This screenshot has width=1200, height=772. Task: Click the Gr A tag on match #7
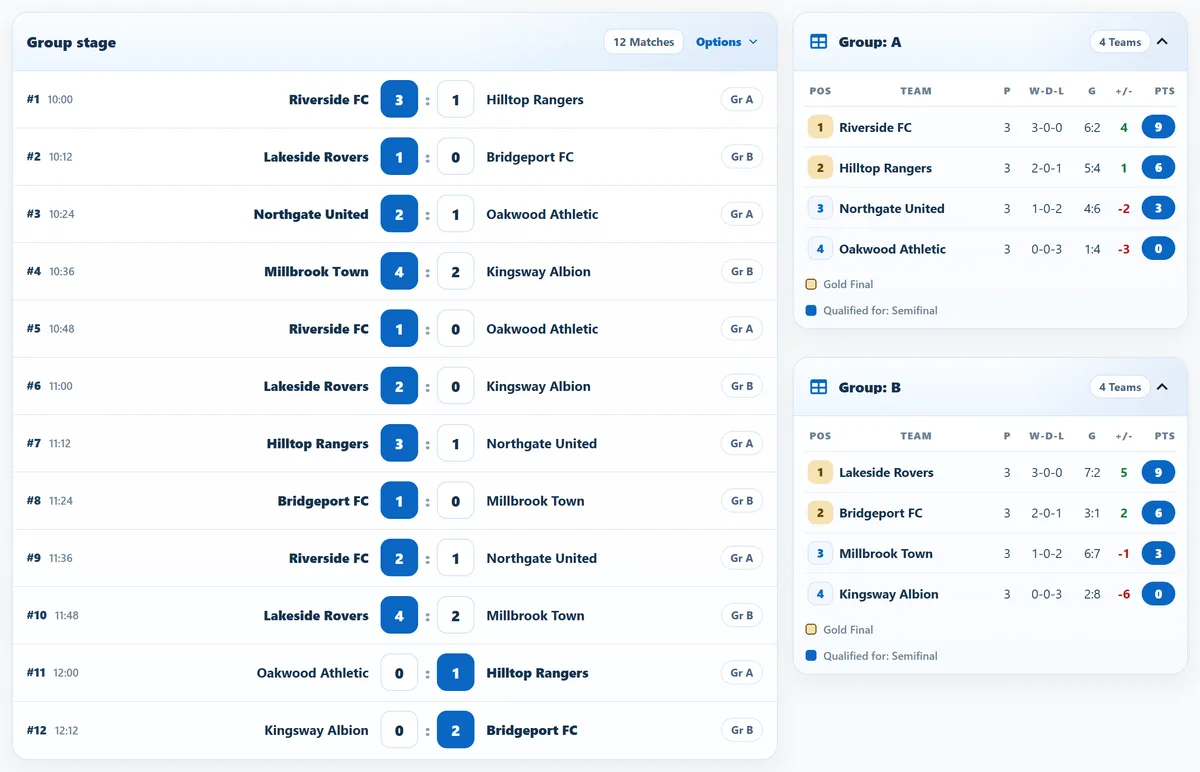742,444
